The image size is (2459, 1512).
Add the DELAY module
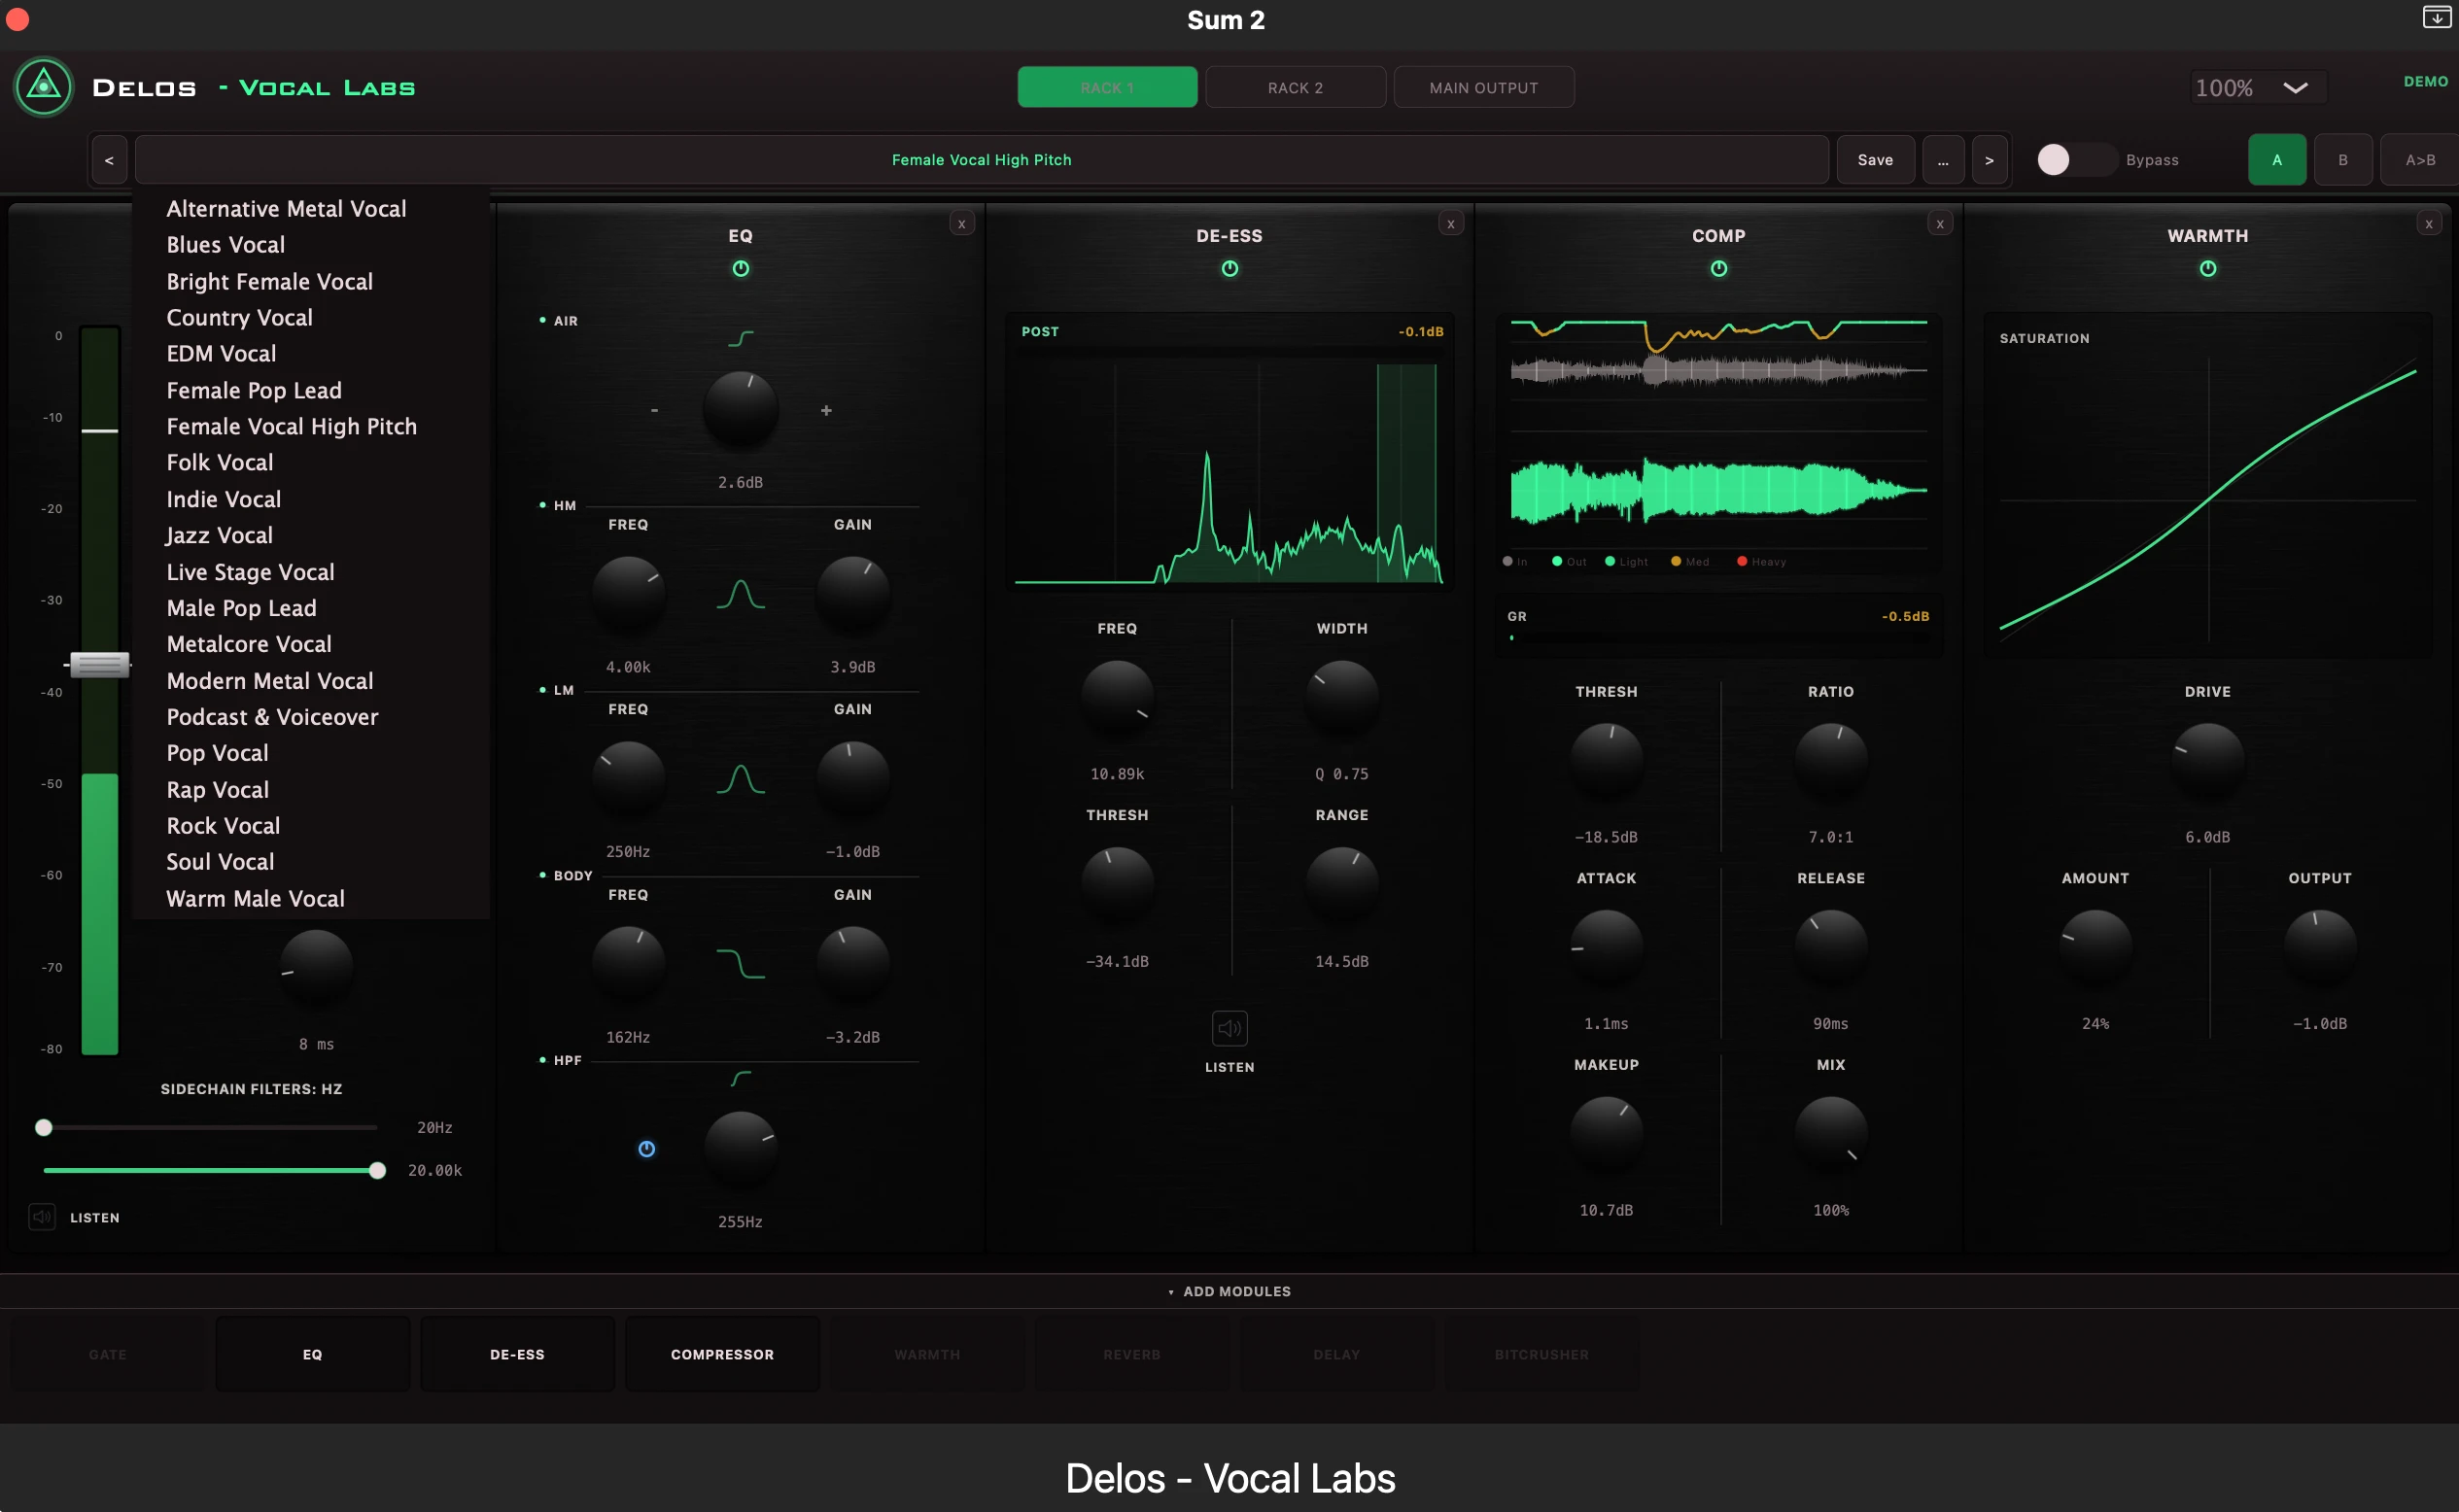[x=1336, y=1354]
